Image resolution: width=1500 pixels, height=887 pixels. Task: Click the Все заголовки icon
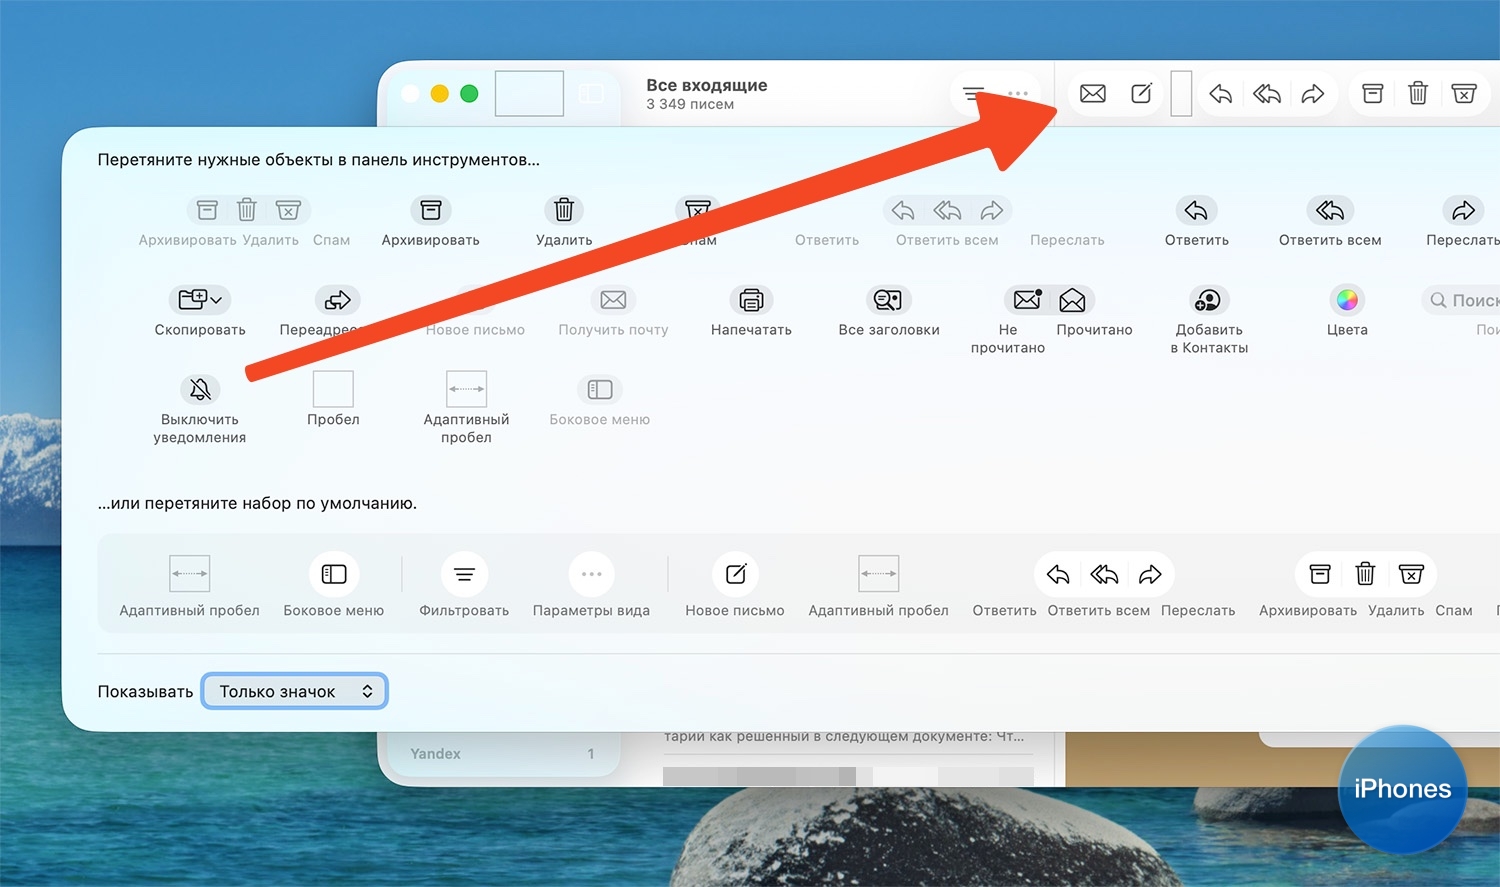tap(888, 300)
